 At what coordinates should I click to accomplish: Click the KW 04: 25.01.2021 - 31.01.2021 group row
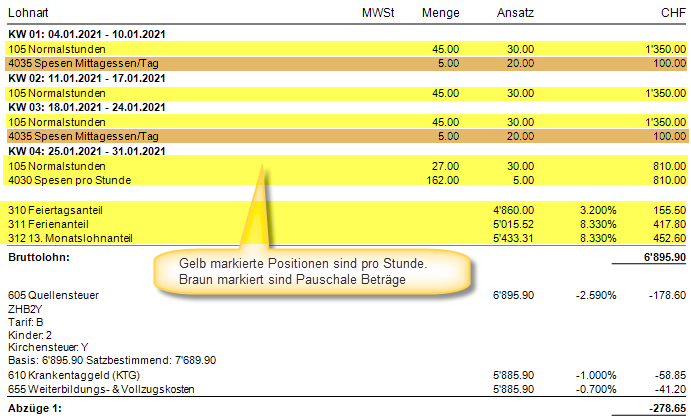(86, 150)
